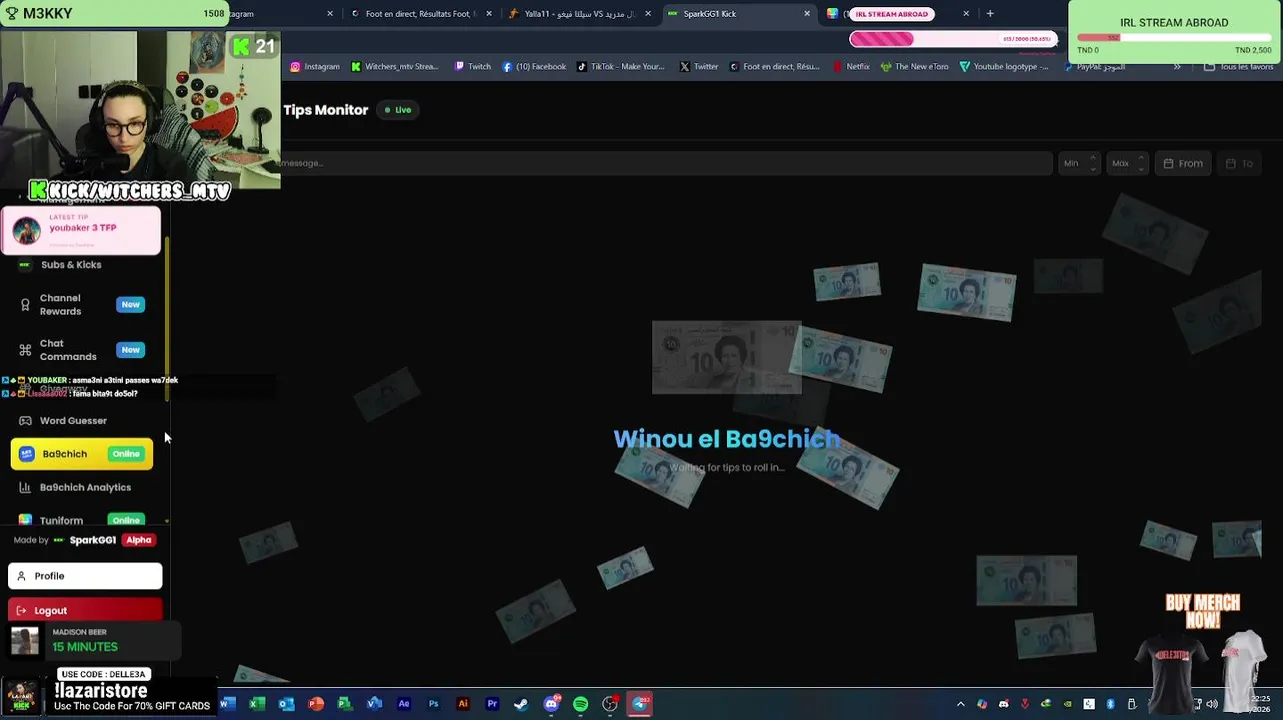Image resolution: width=1283 pixels, height=720 pixels.
Task: Click the Max amount field
Action: click(x=1128, y=163)
